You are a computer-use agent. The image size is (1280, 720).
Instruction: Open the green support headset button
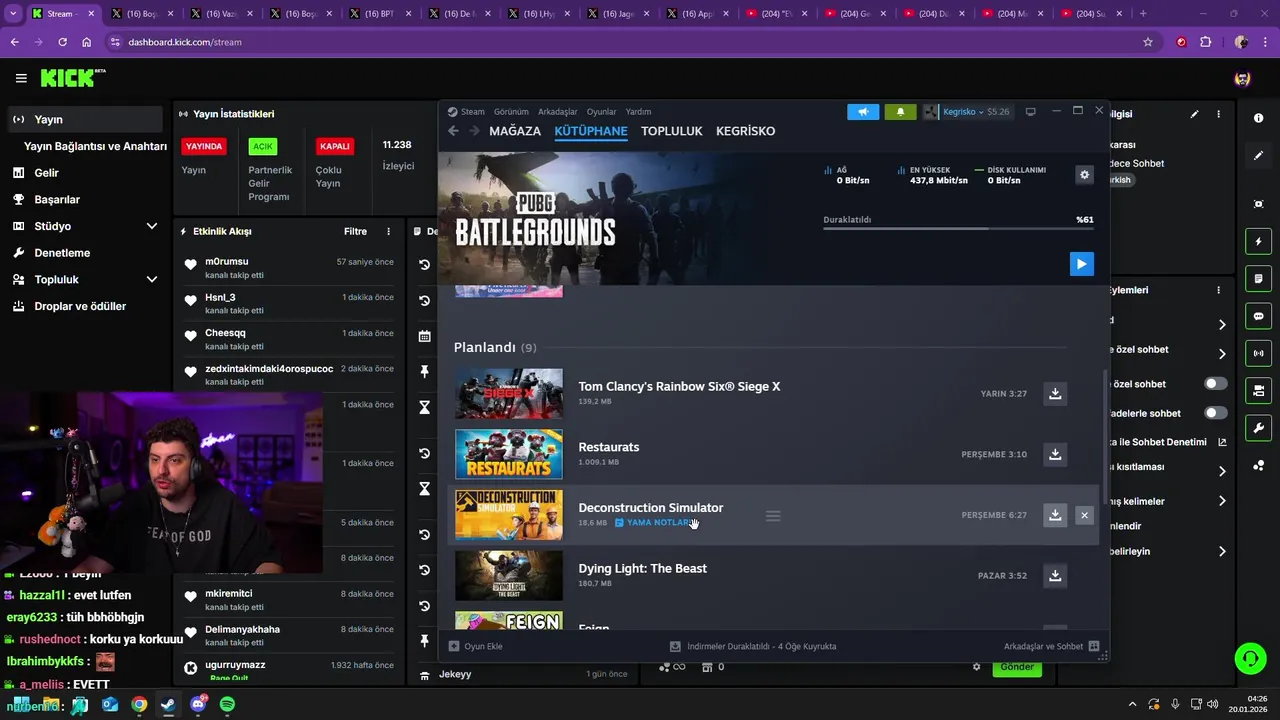pyautogui.click(x=1250, y=658)
